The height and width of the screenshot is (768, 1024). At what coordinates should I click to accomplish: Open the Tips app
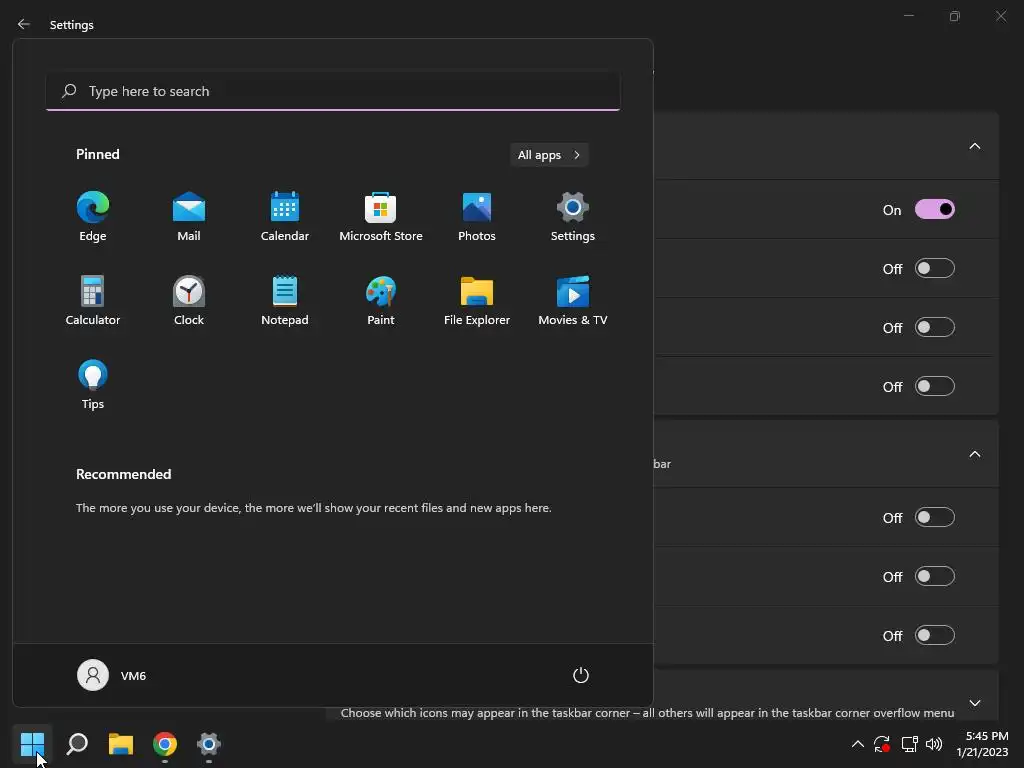point(93,385)
